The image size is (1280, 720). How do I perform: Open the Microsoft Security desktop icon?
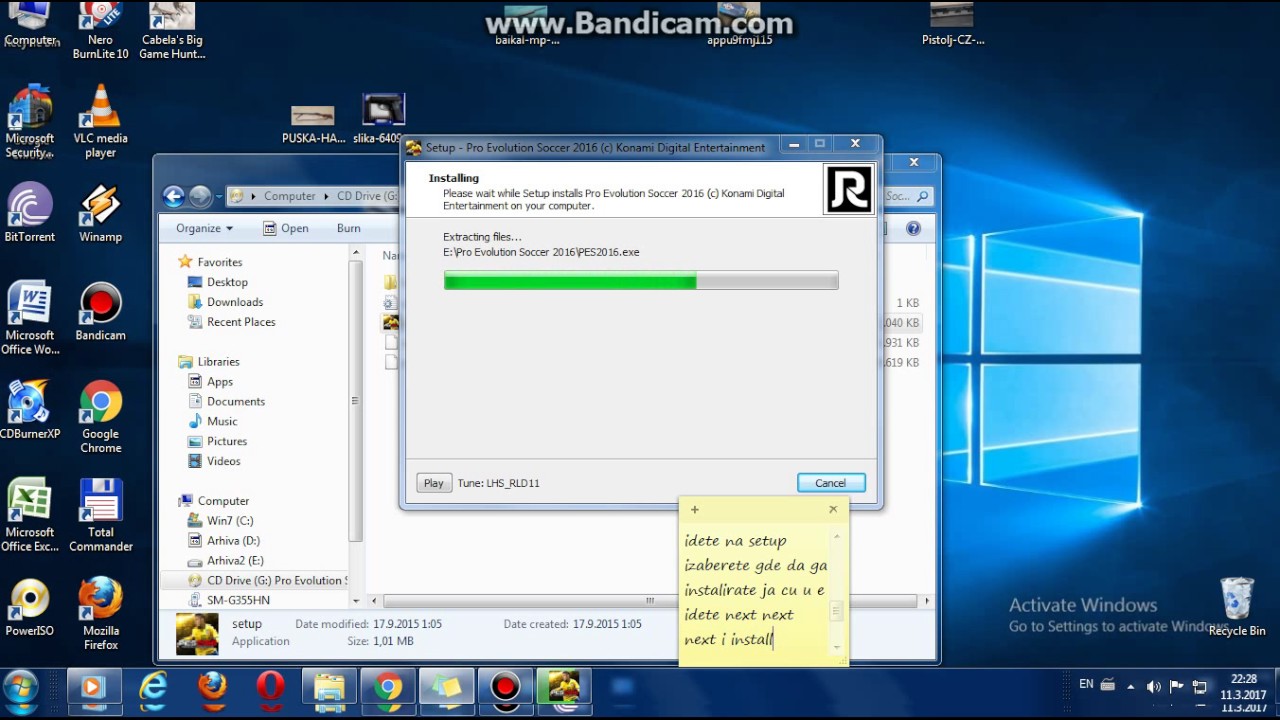(x=30, y=122)
